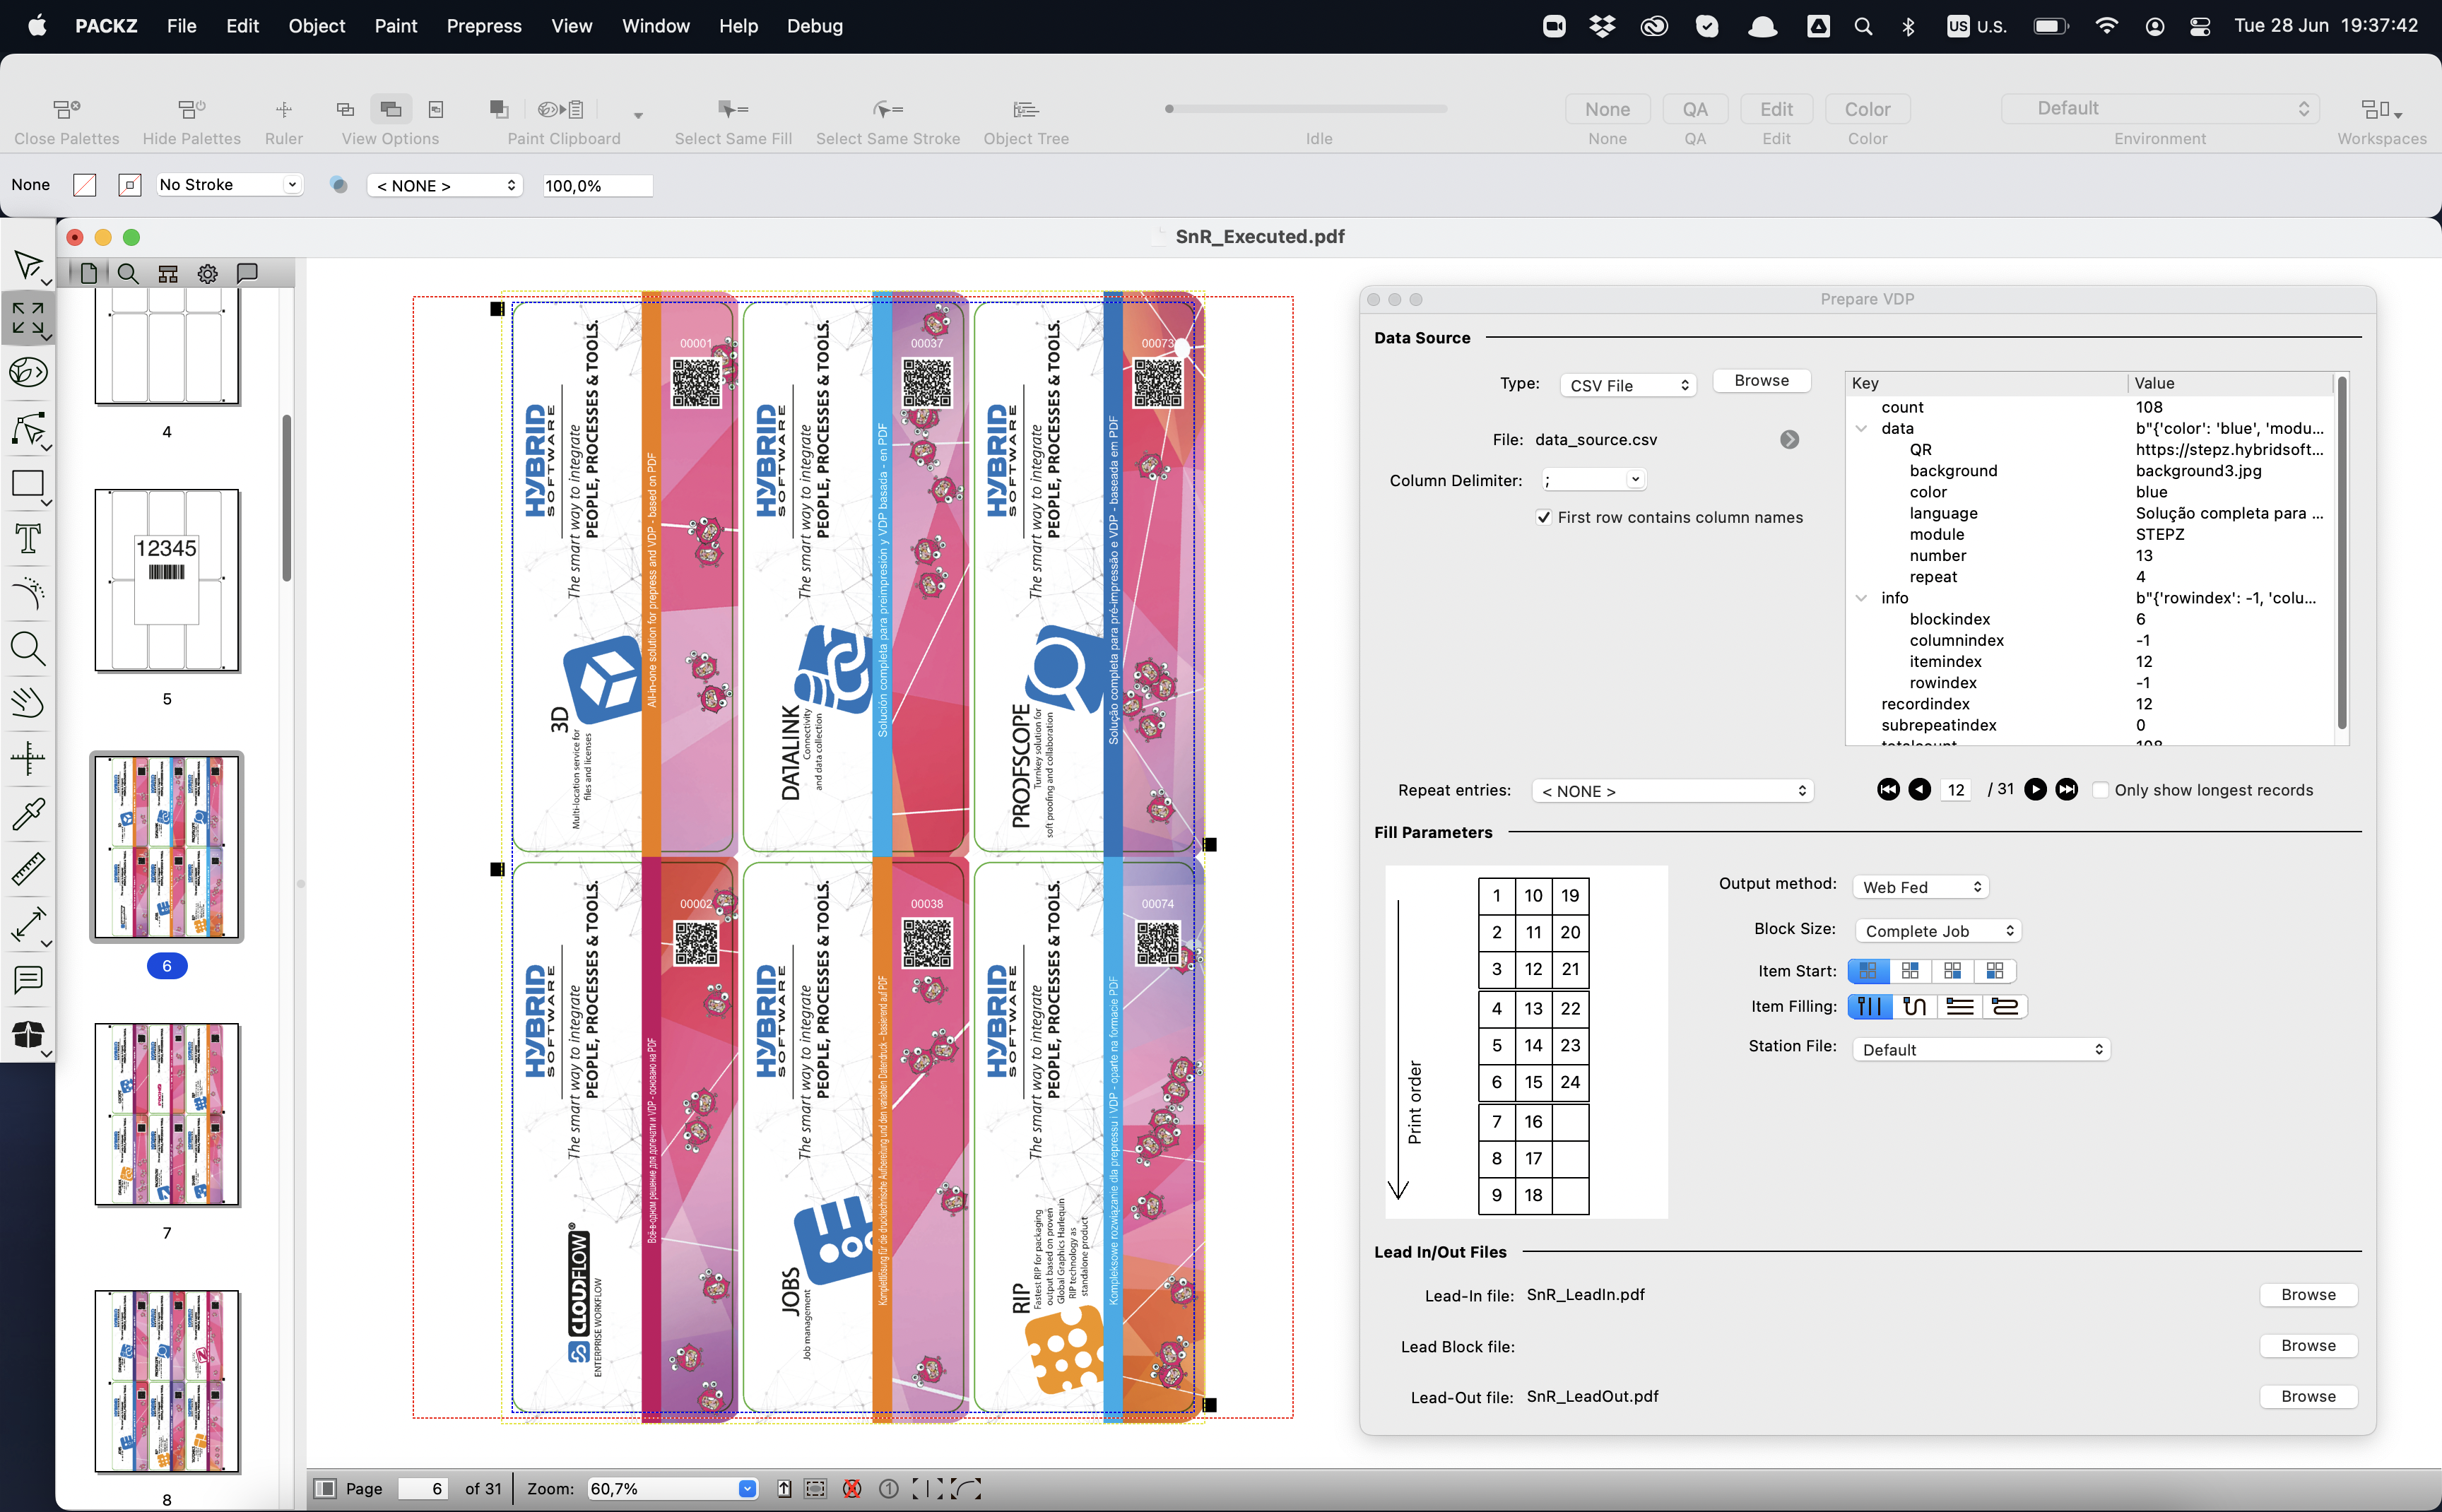Click Browse beside CSV File type

coord(1761,380)
